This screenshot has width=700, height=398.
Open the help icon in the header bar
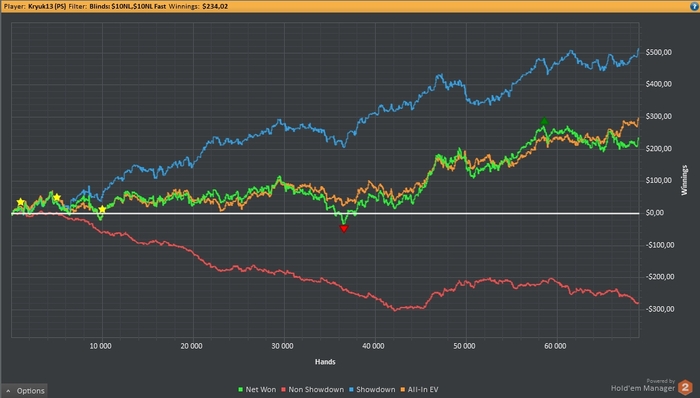(694, 6)
